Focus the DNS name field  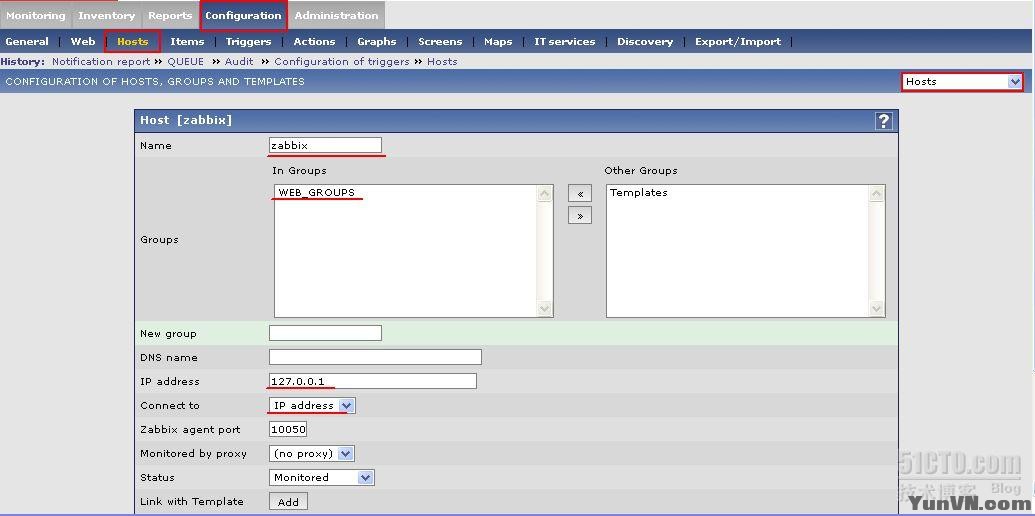[375, 357]
